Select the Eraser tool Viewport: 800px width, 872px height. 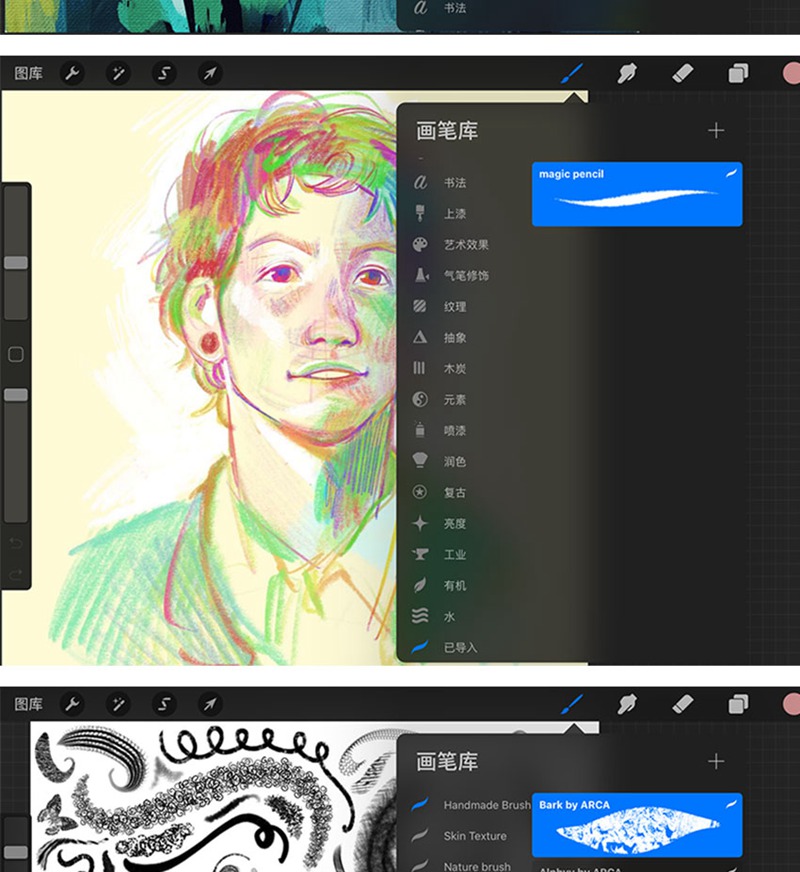pyautogui.click(x=683, y=72)
